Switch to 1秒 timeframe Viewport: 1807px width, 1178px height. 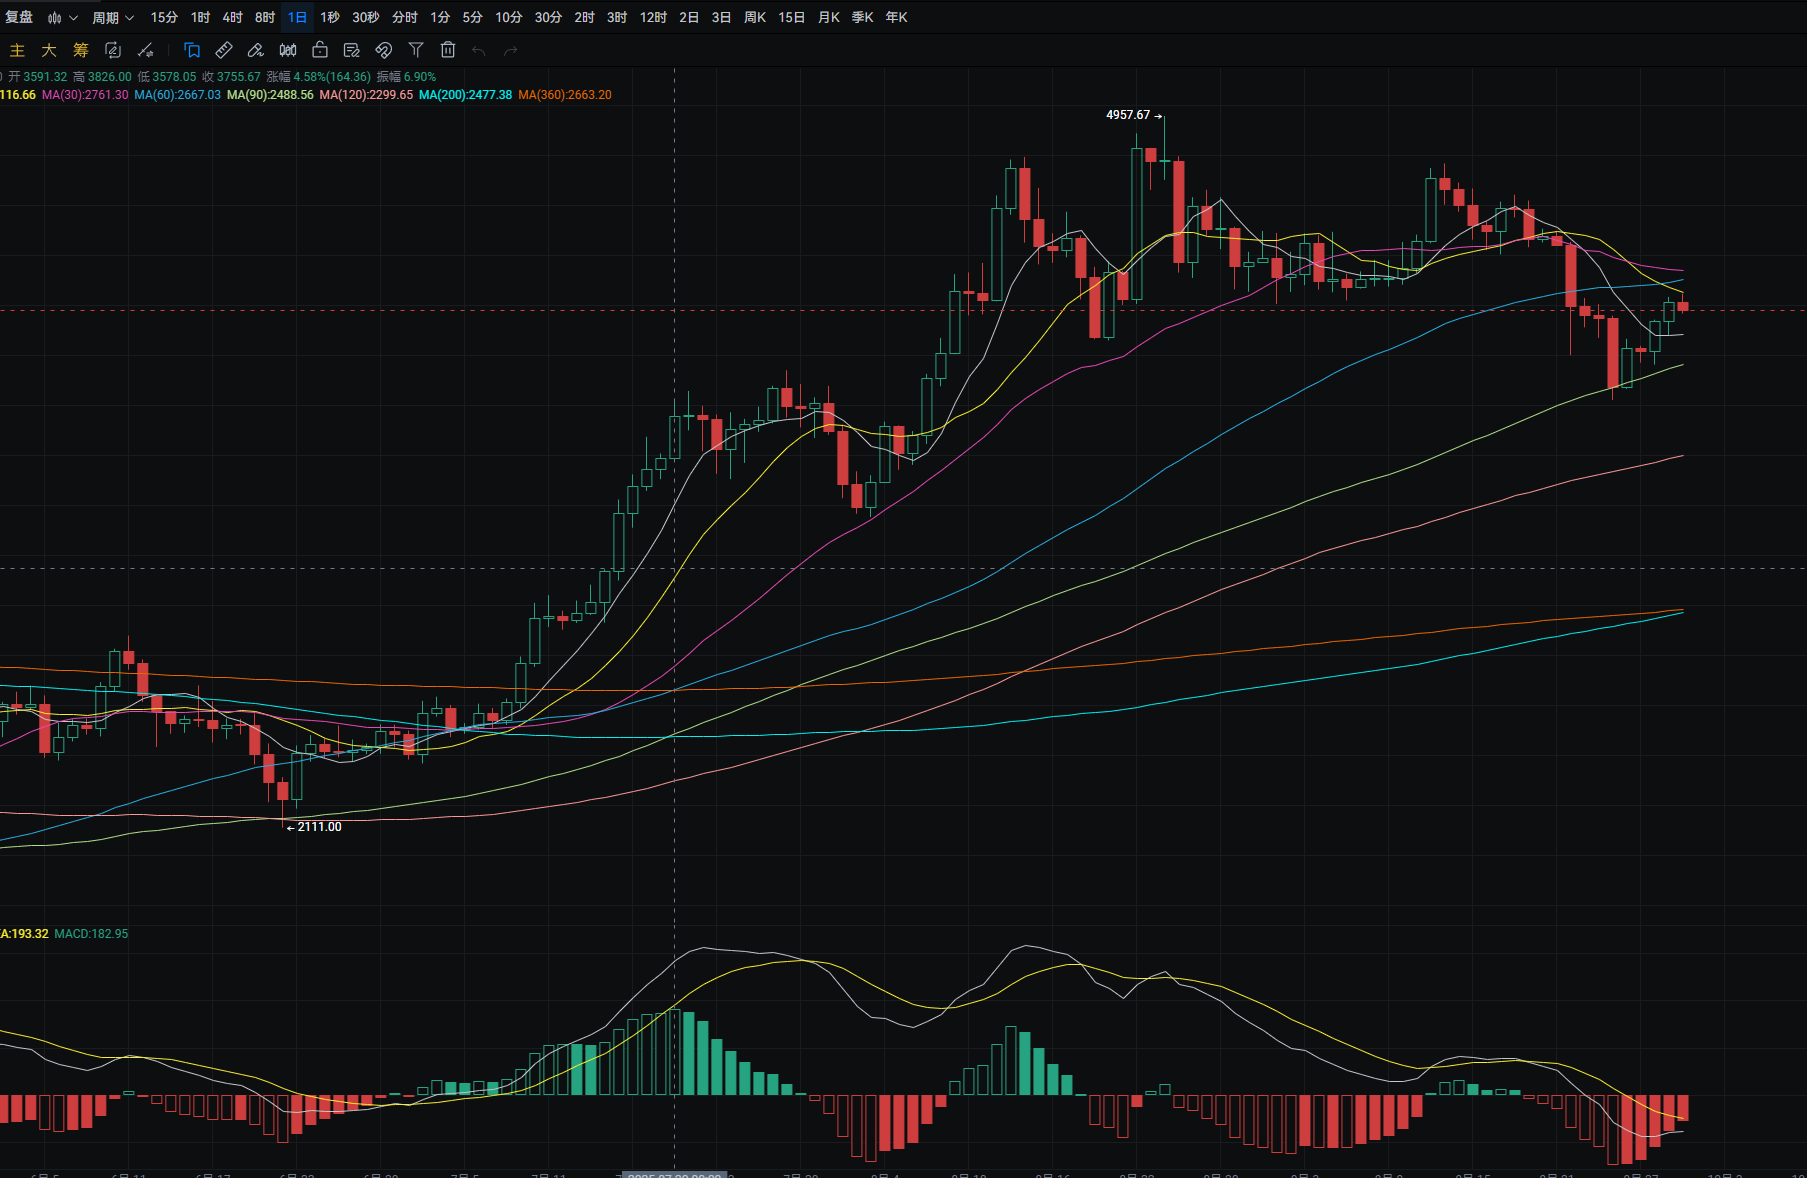pyautogui.click(x=329, y=17)
